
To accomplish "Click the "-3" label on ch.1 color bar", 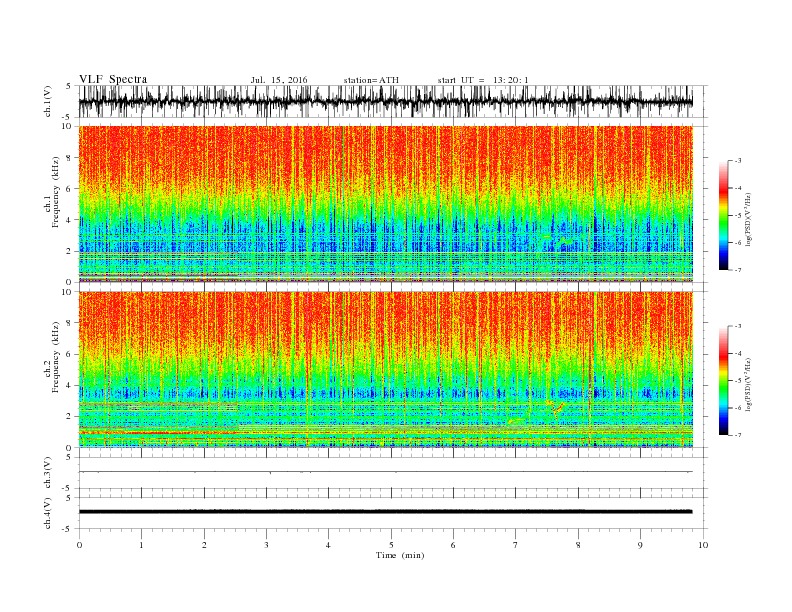I will click(737, 161).
